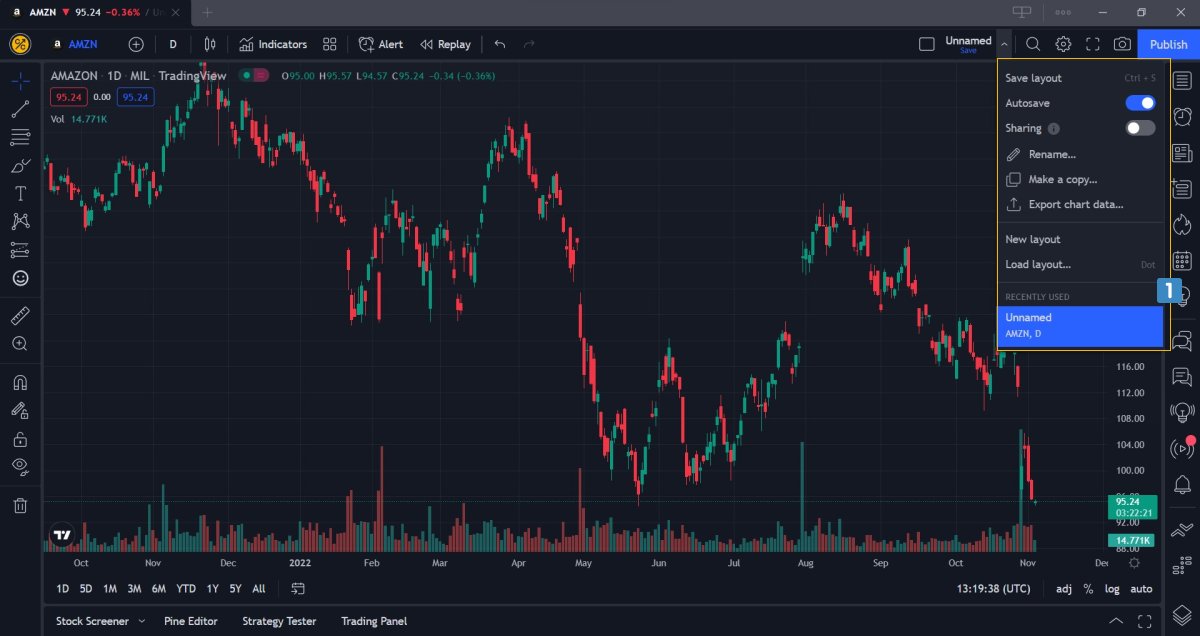Open the layout setup square icon
This screenshot has height=636, width=1200.
(927, 44)
